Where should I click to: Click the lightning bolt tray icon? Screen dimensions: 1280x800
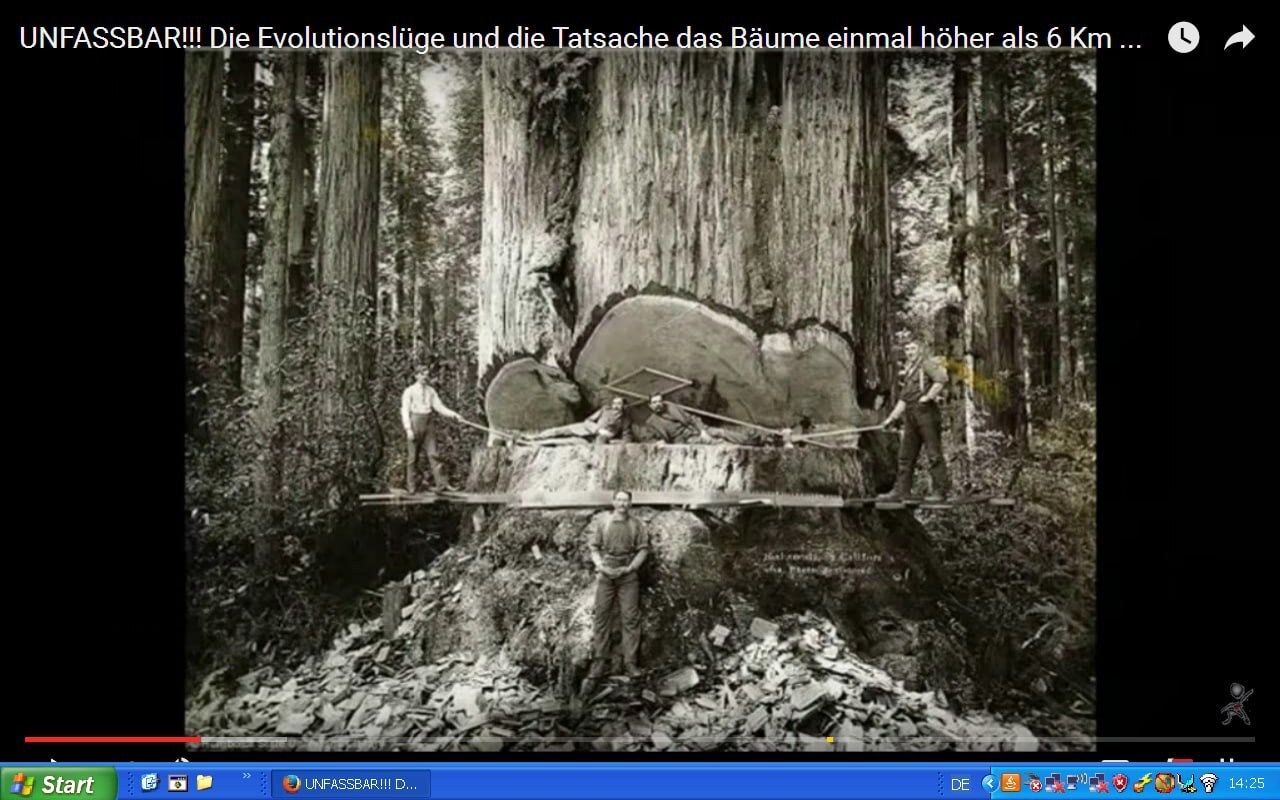(x=1142, y=783)
